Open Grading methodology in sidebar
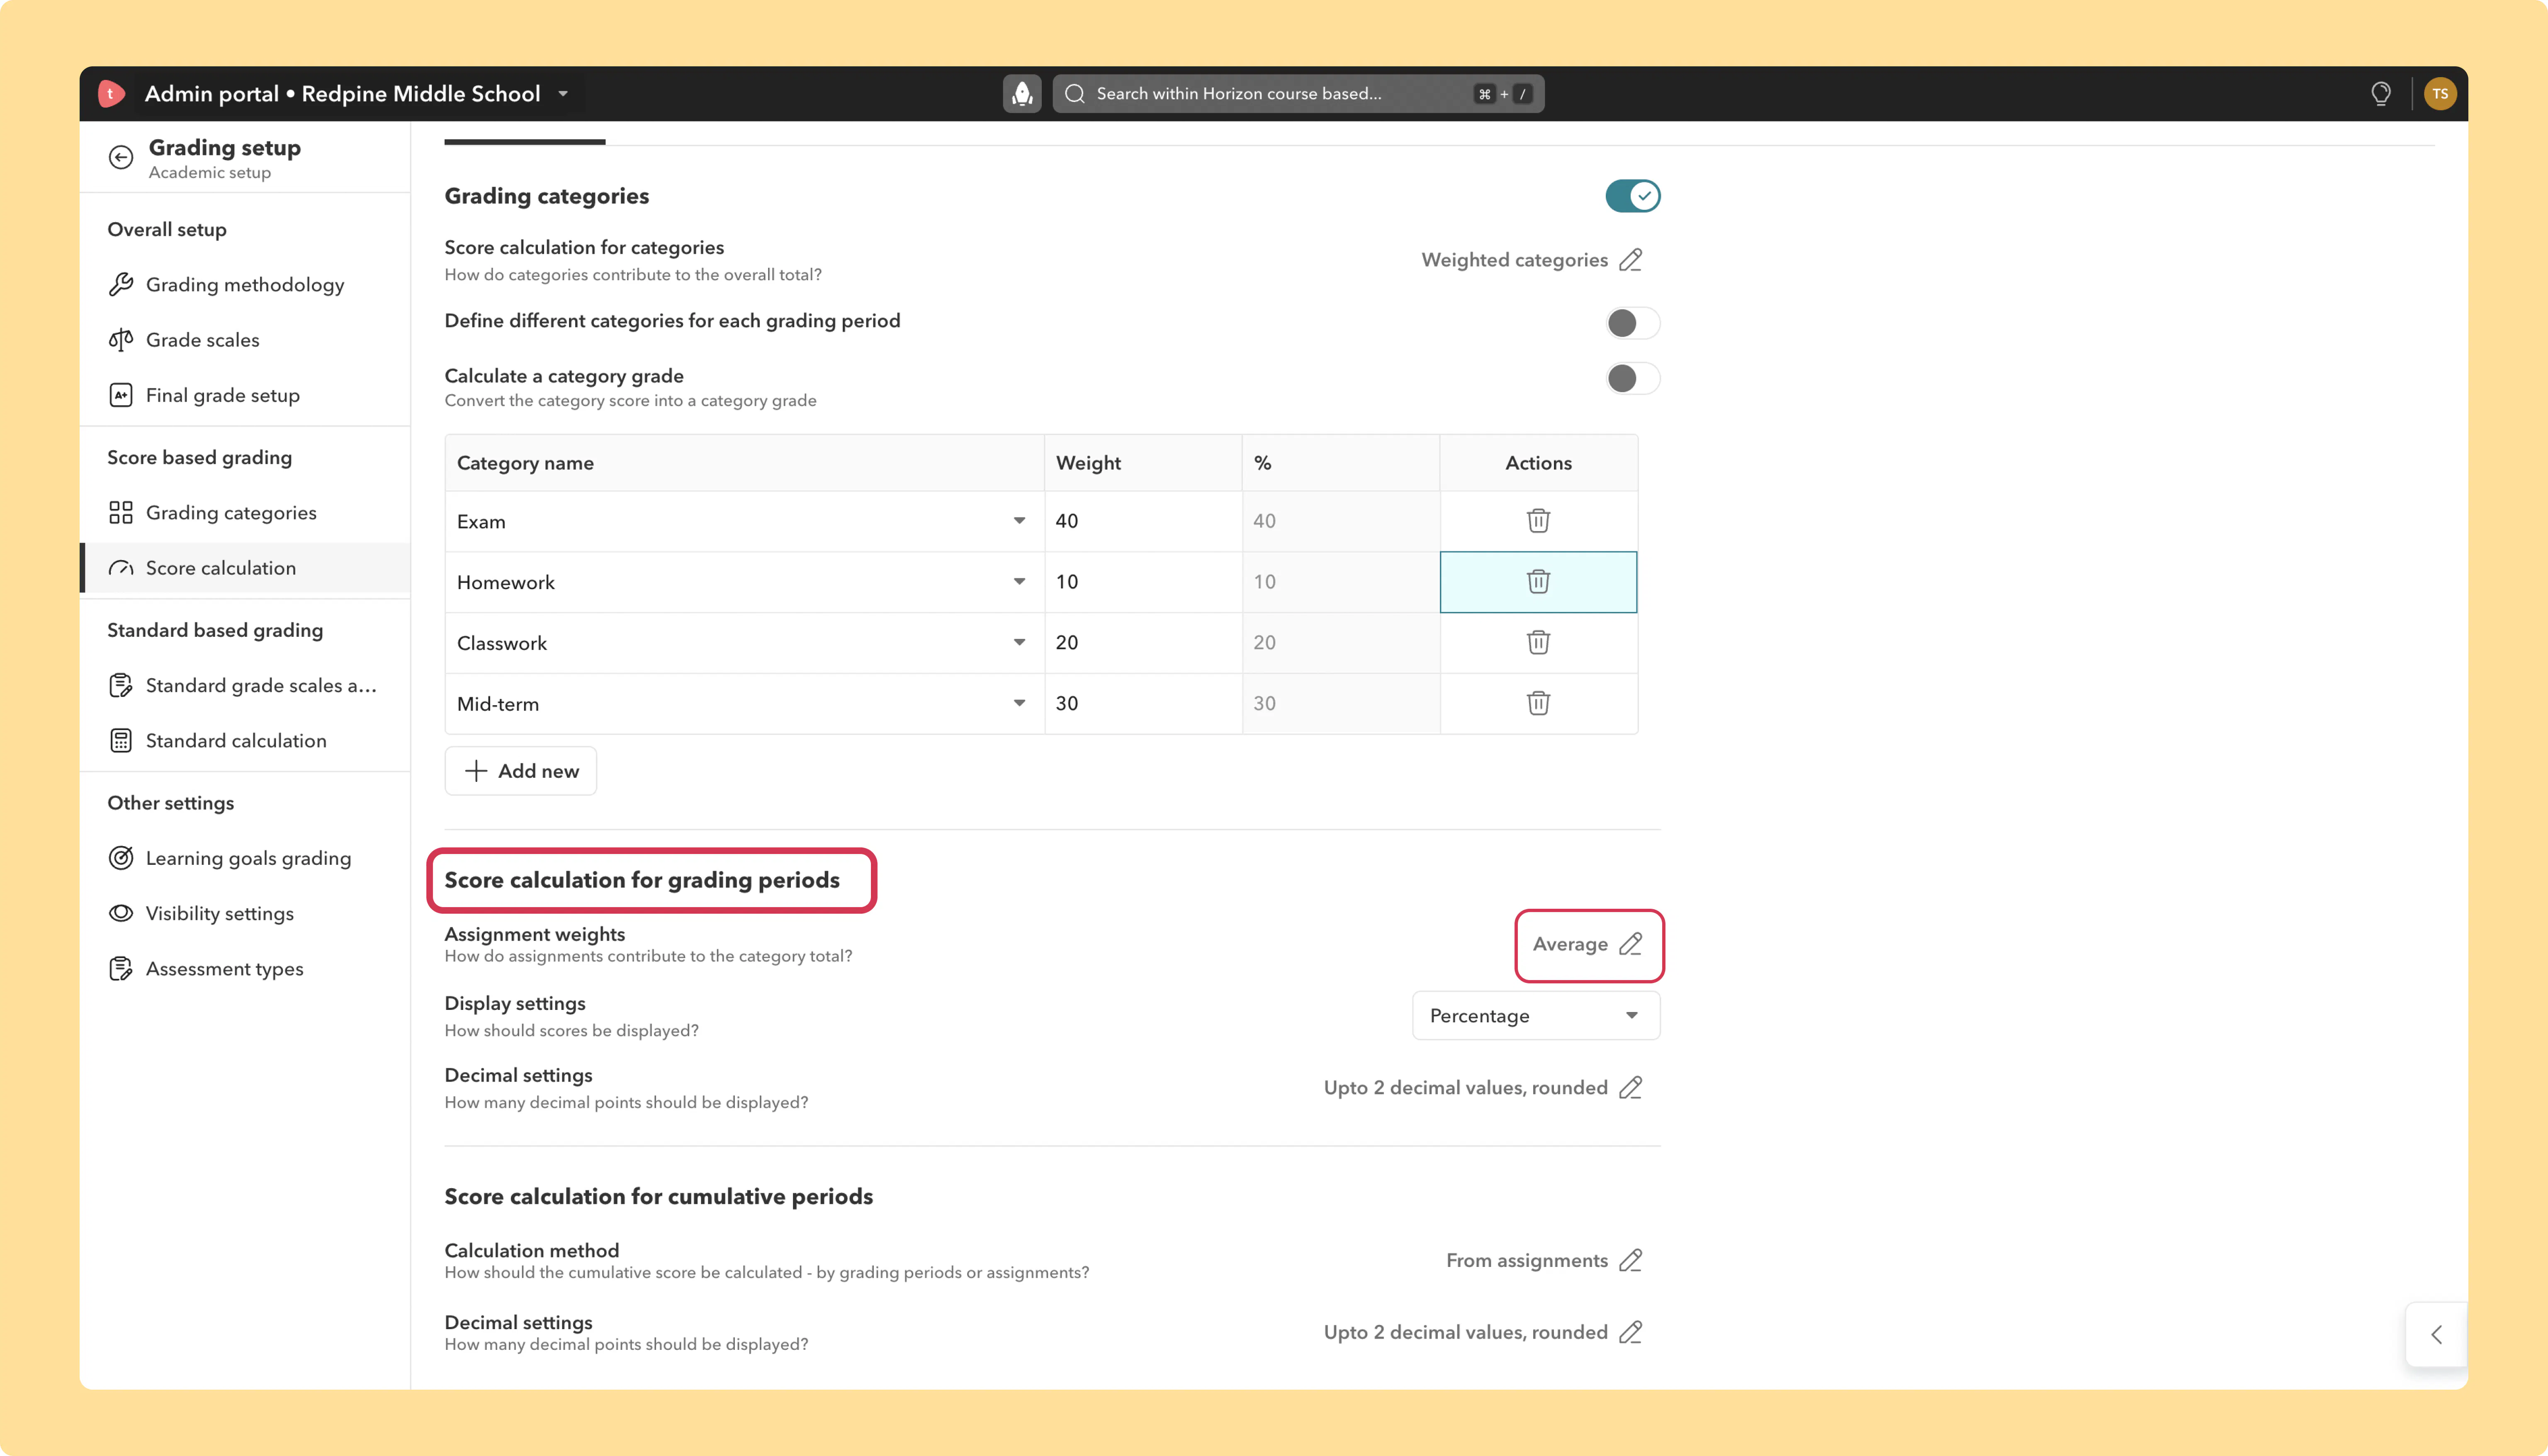The width and height of the screenshot is (2548, 1456). 245,285
